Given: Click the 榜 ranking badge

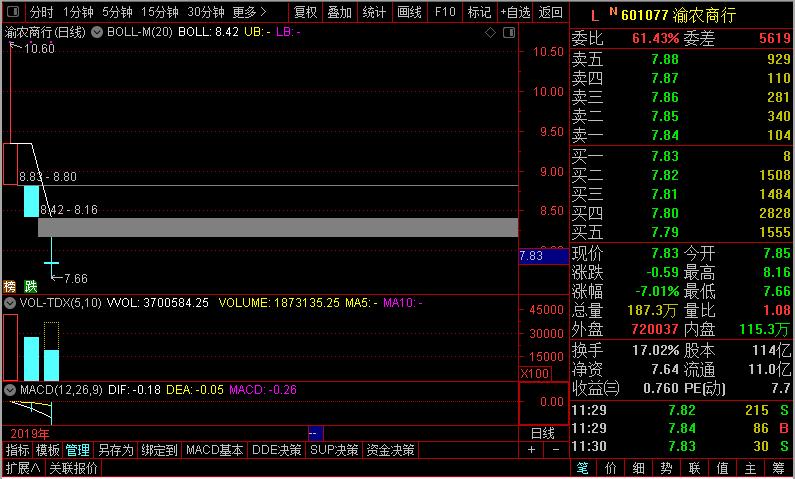Looking at the screenshot, I should [x=10, y=286].
